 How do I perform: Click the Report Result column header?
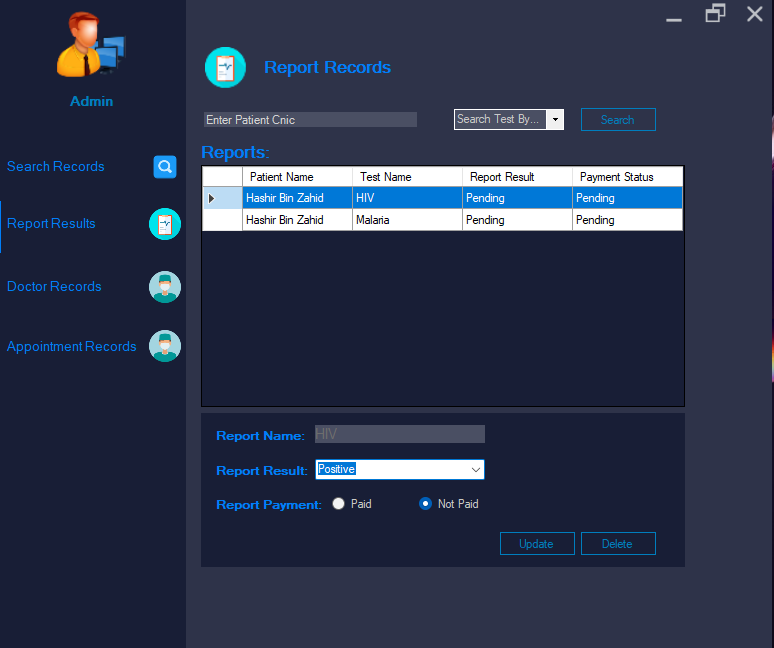point(517,177)
